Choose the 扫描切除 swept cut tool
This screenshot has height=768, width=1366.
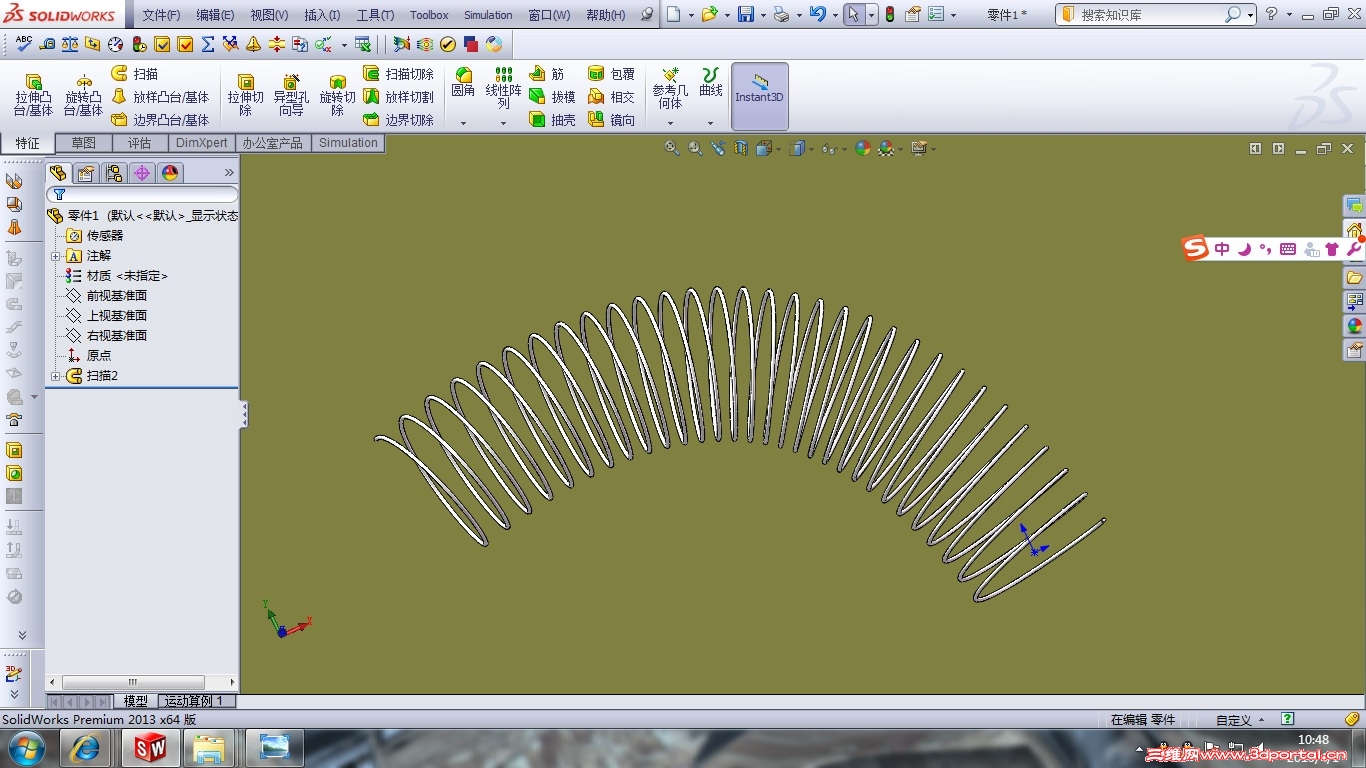click(x=398, y=74)
